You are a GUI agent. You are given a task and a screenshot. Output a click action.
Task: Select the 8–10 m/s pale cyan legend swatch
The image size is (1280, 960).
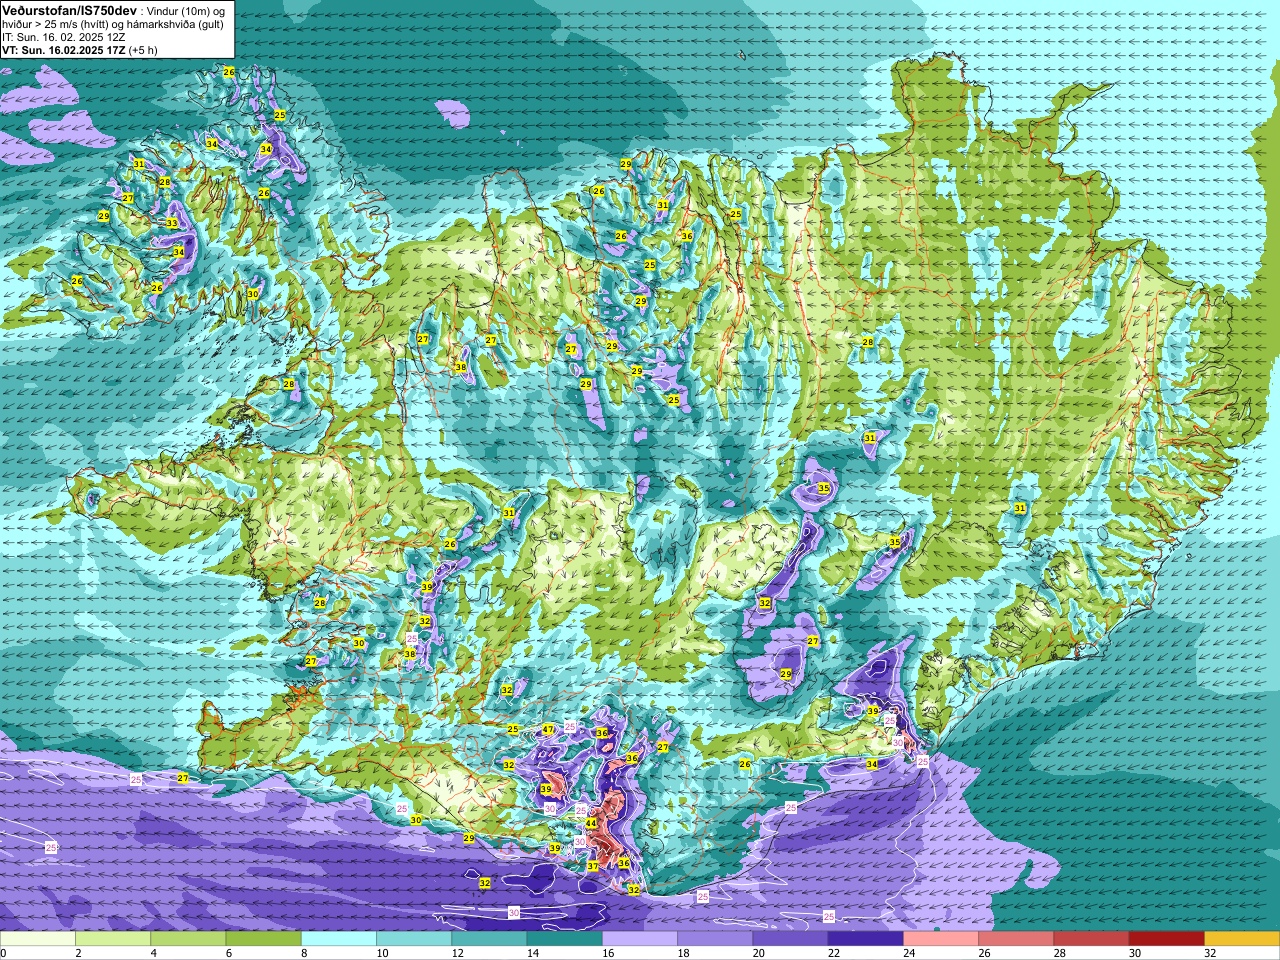339,939
